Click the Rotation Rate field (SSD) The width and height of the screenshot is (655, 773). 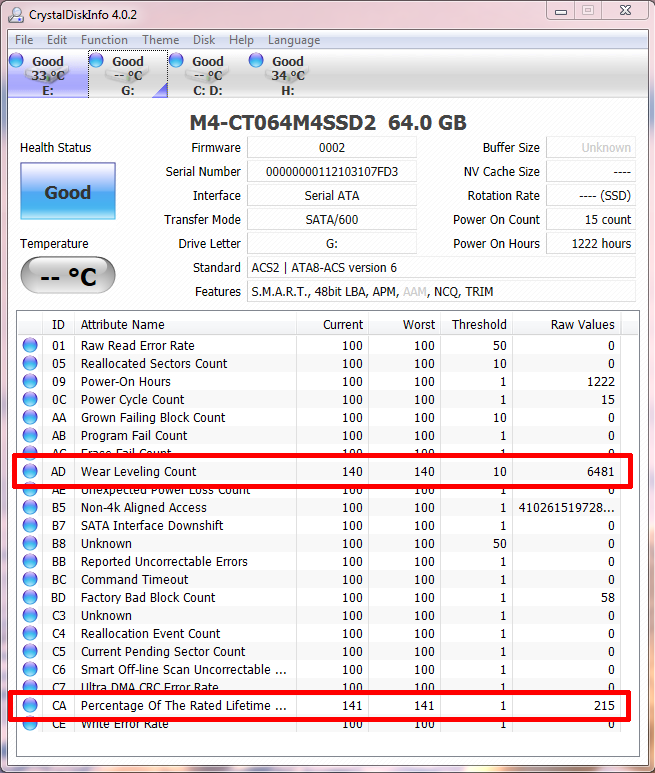[591, 196]
